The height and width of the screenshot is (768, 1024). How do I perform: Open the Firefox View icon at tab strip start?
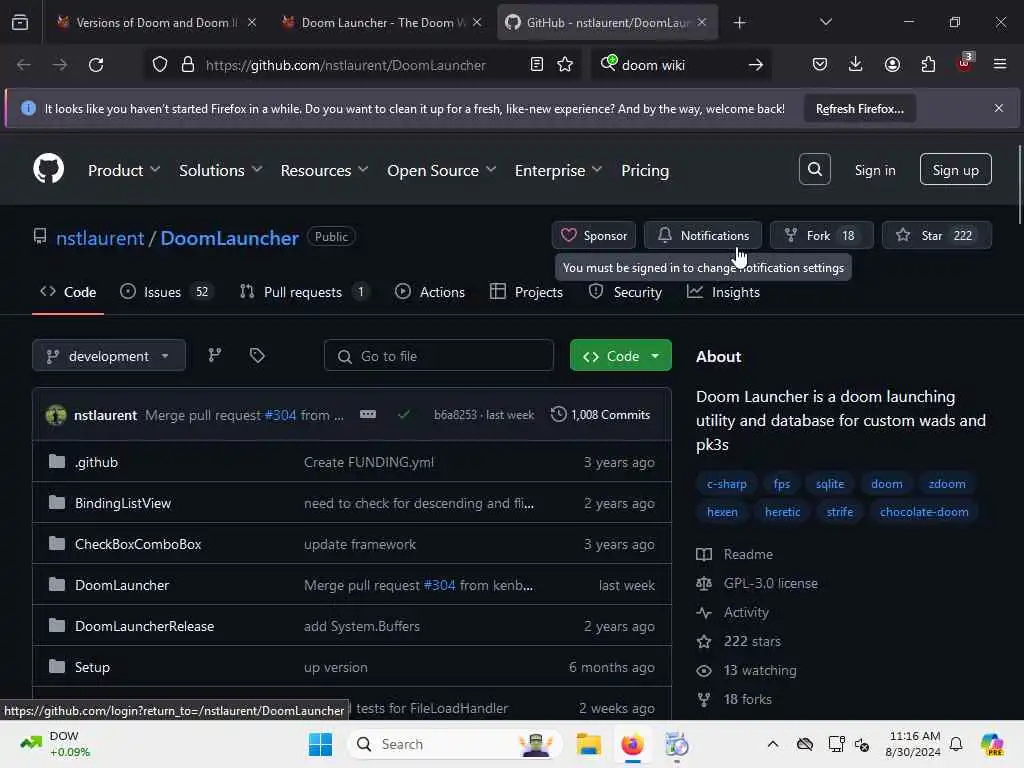pyautogui.click(x=20, y=22)
